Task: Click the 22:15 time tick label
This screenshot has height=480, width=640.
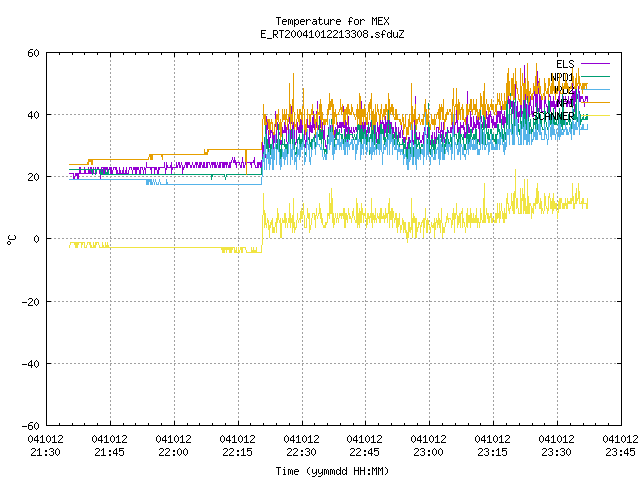Action: point(238,452)
